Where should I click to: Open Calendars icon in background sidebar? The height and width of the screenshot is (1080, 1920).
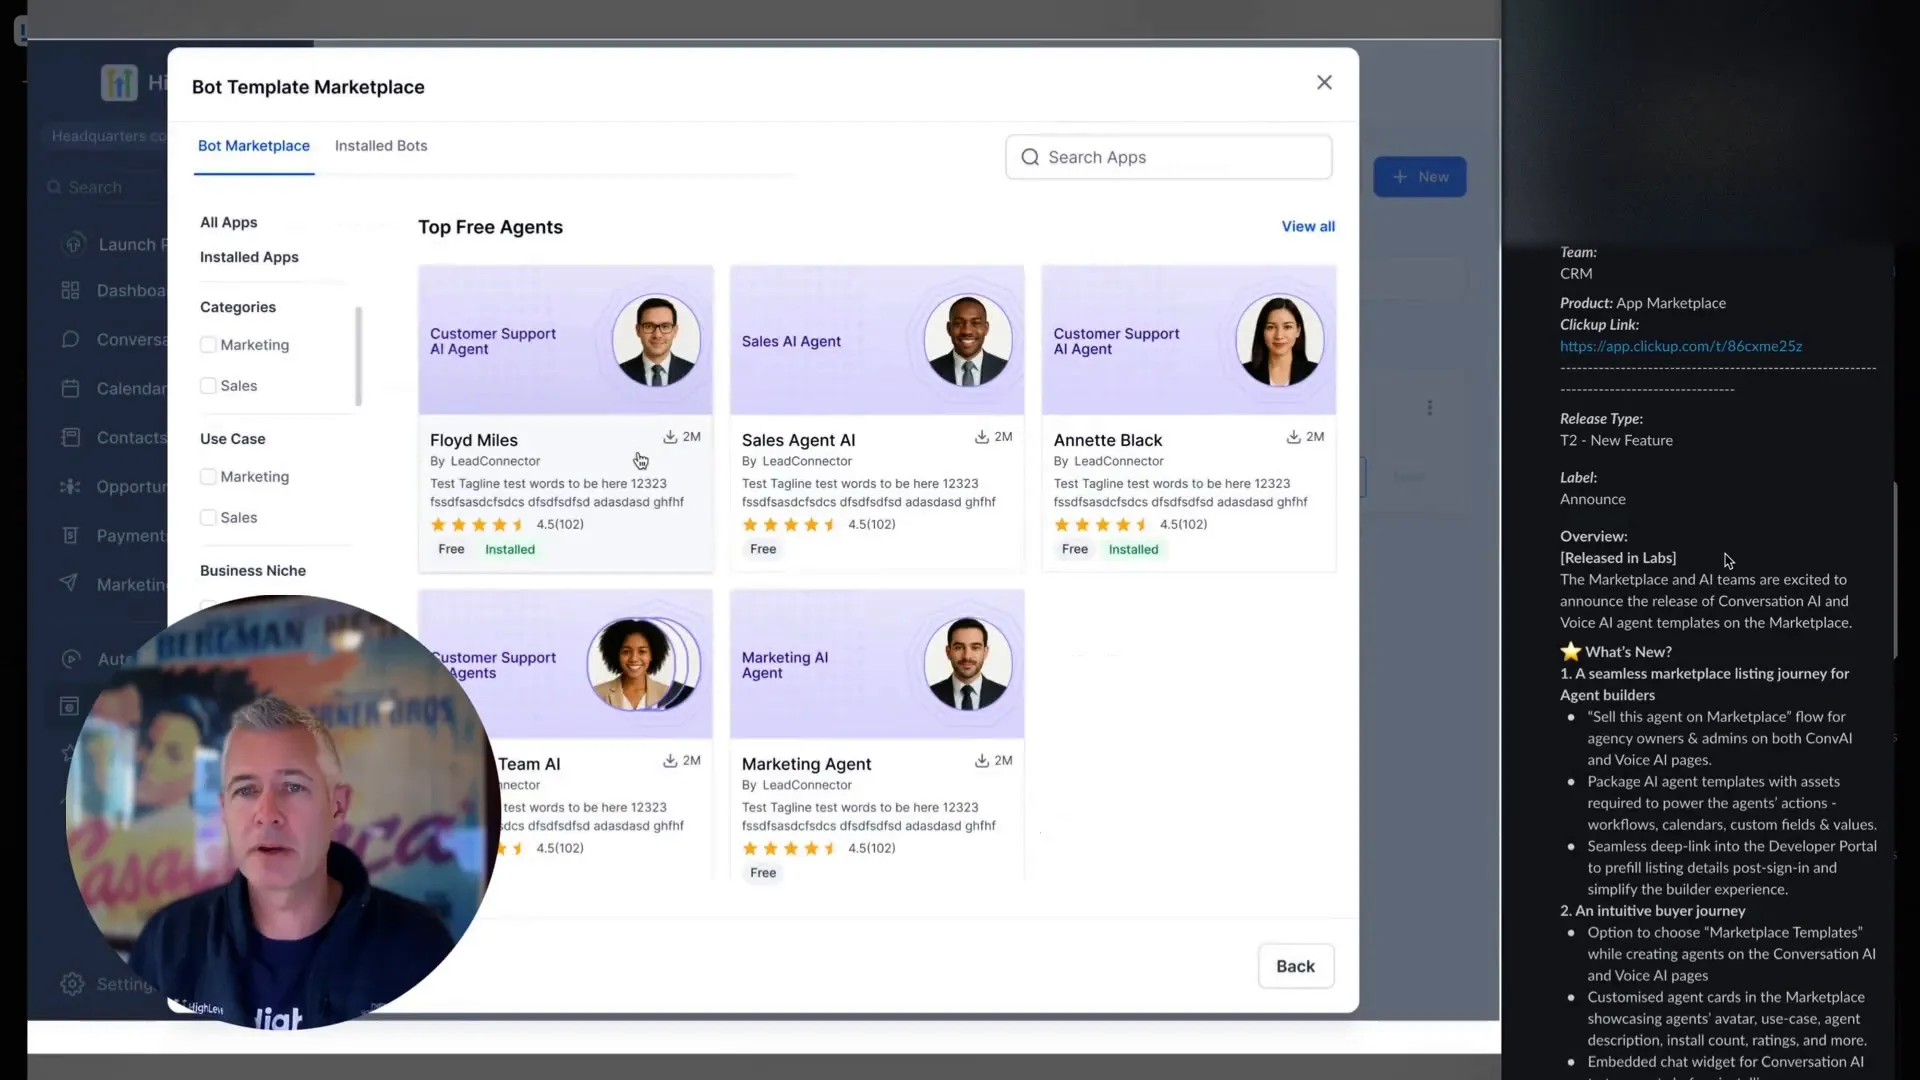tap(70, 389)
